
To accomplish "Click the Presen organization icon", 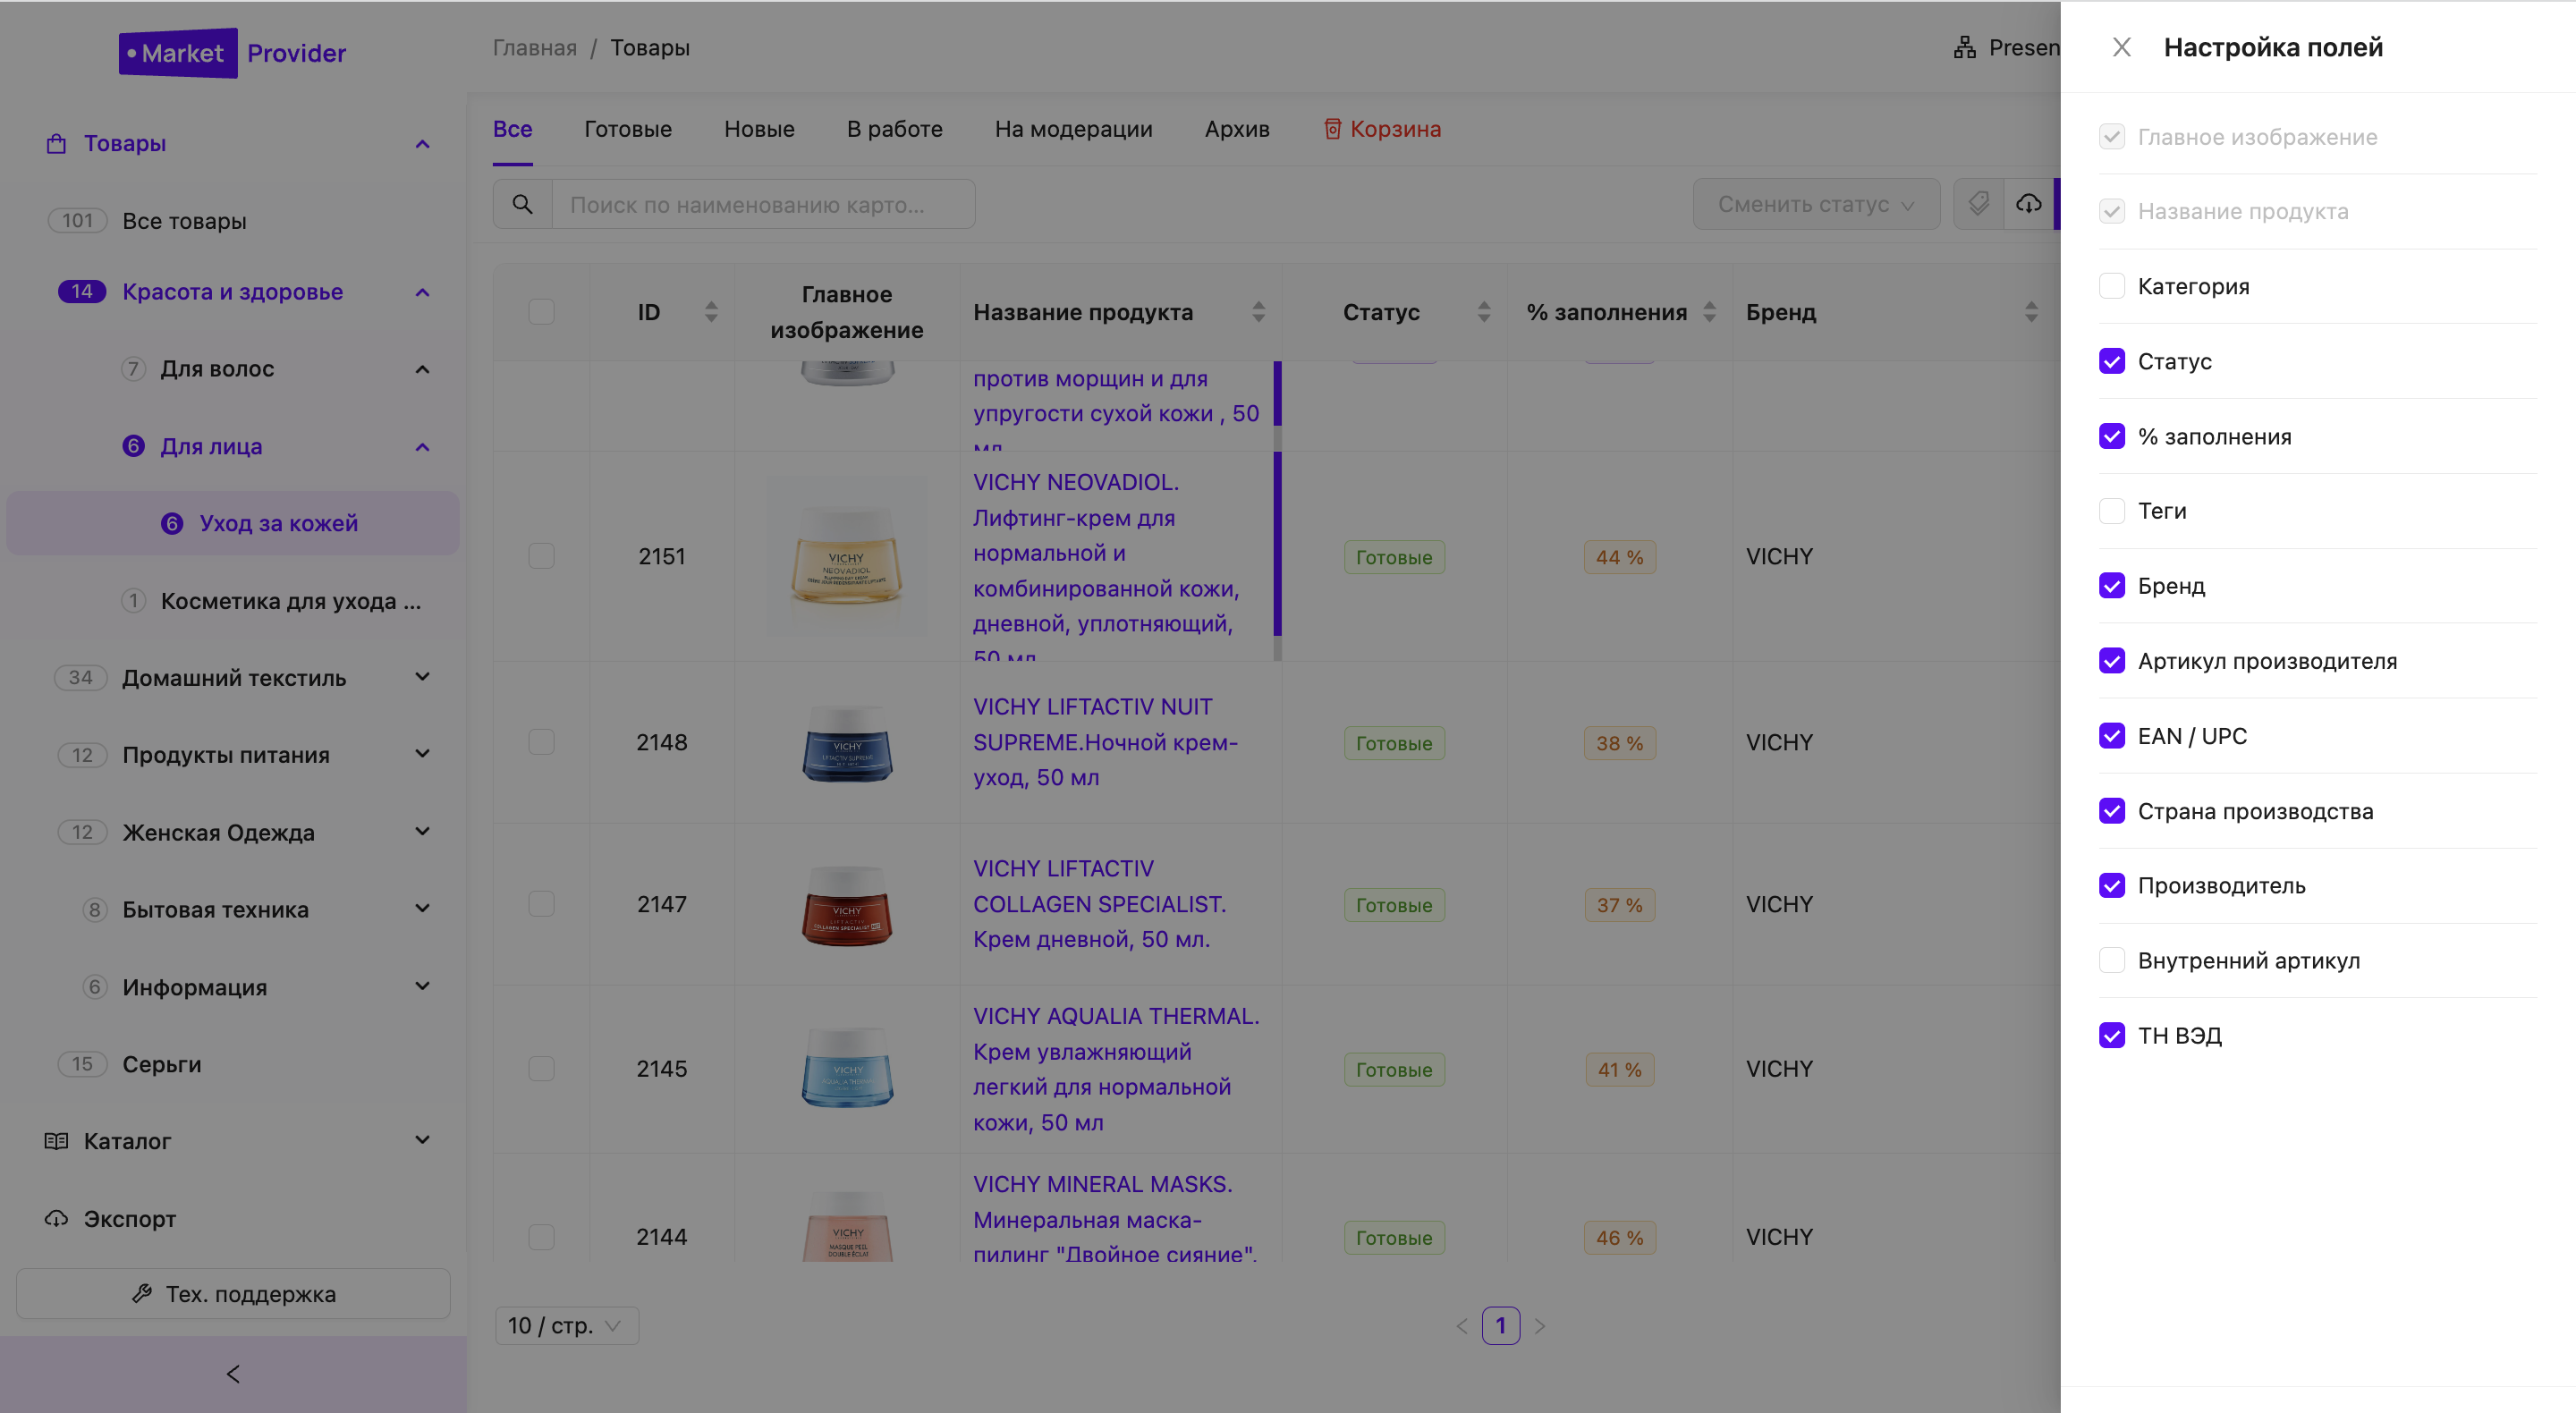I will coord(1965,48).
